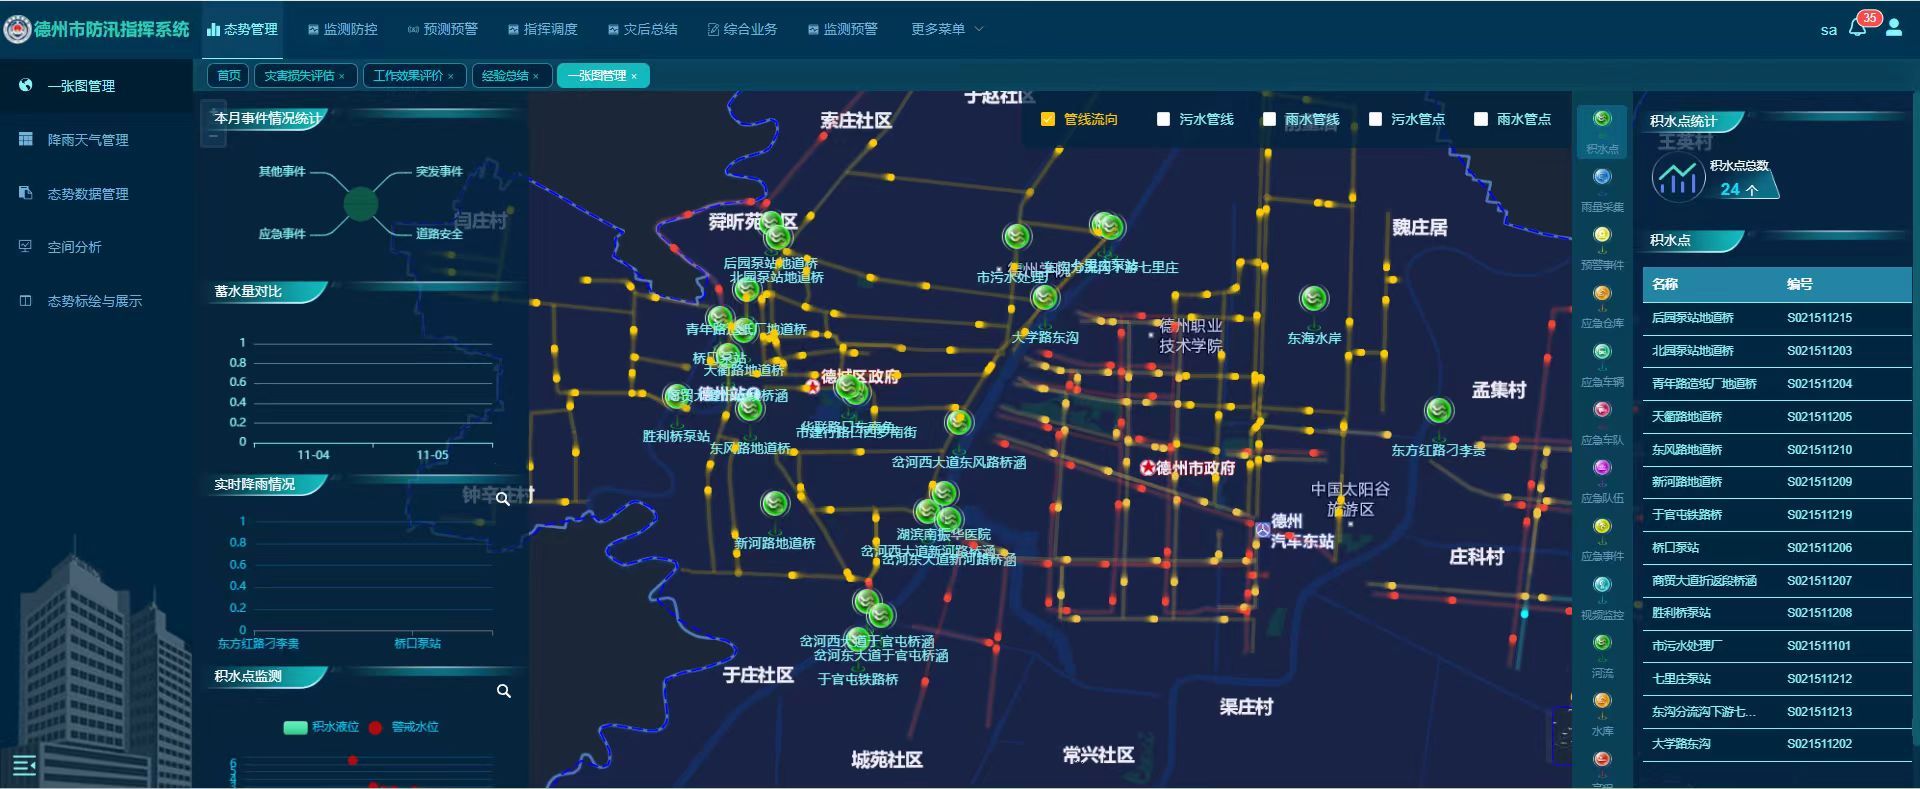Enable the 污水管线 checkbox
1920x789 pixels.
[x=1163, y=119]
